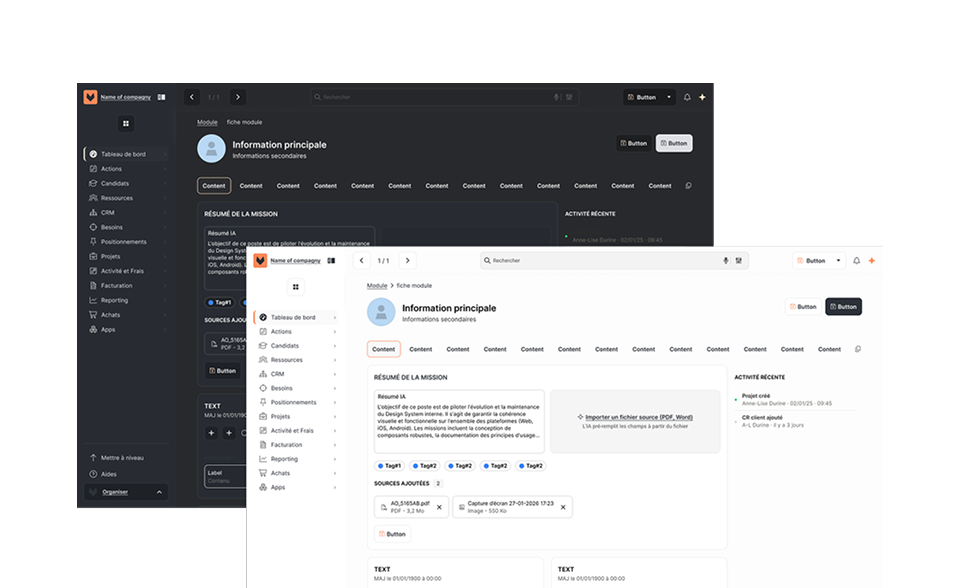Open Achats in the dark sidebar
This screenshot has height=588, width=960.
[127, 315]
